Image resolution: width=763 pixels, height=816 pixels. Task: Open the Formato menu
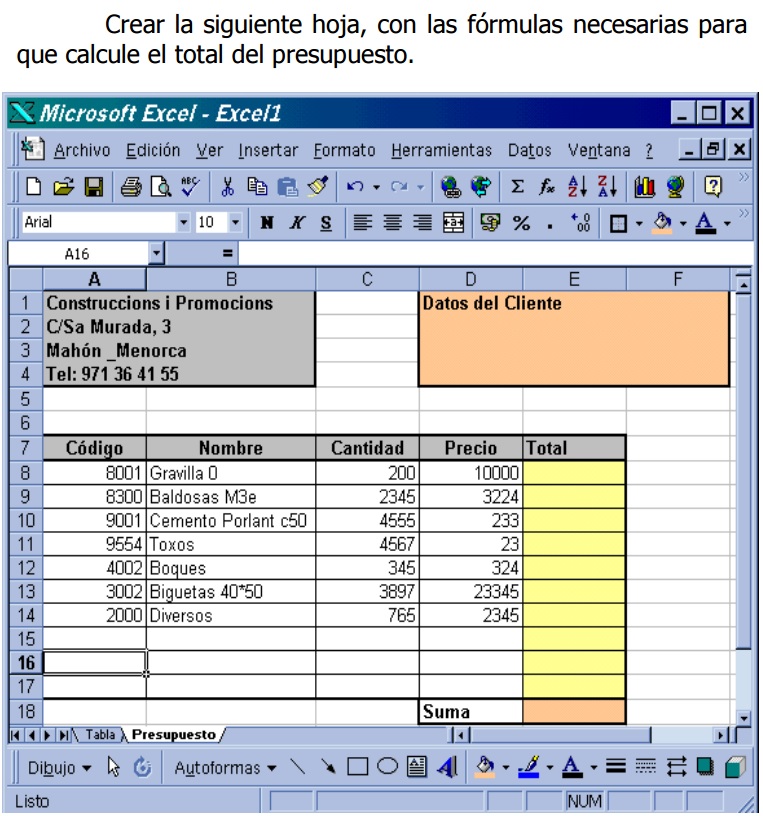[345, 150]
